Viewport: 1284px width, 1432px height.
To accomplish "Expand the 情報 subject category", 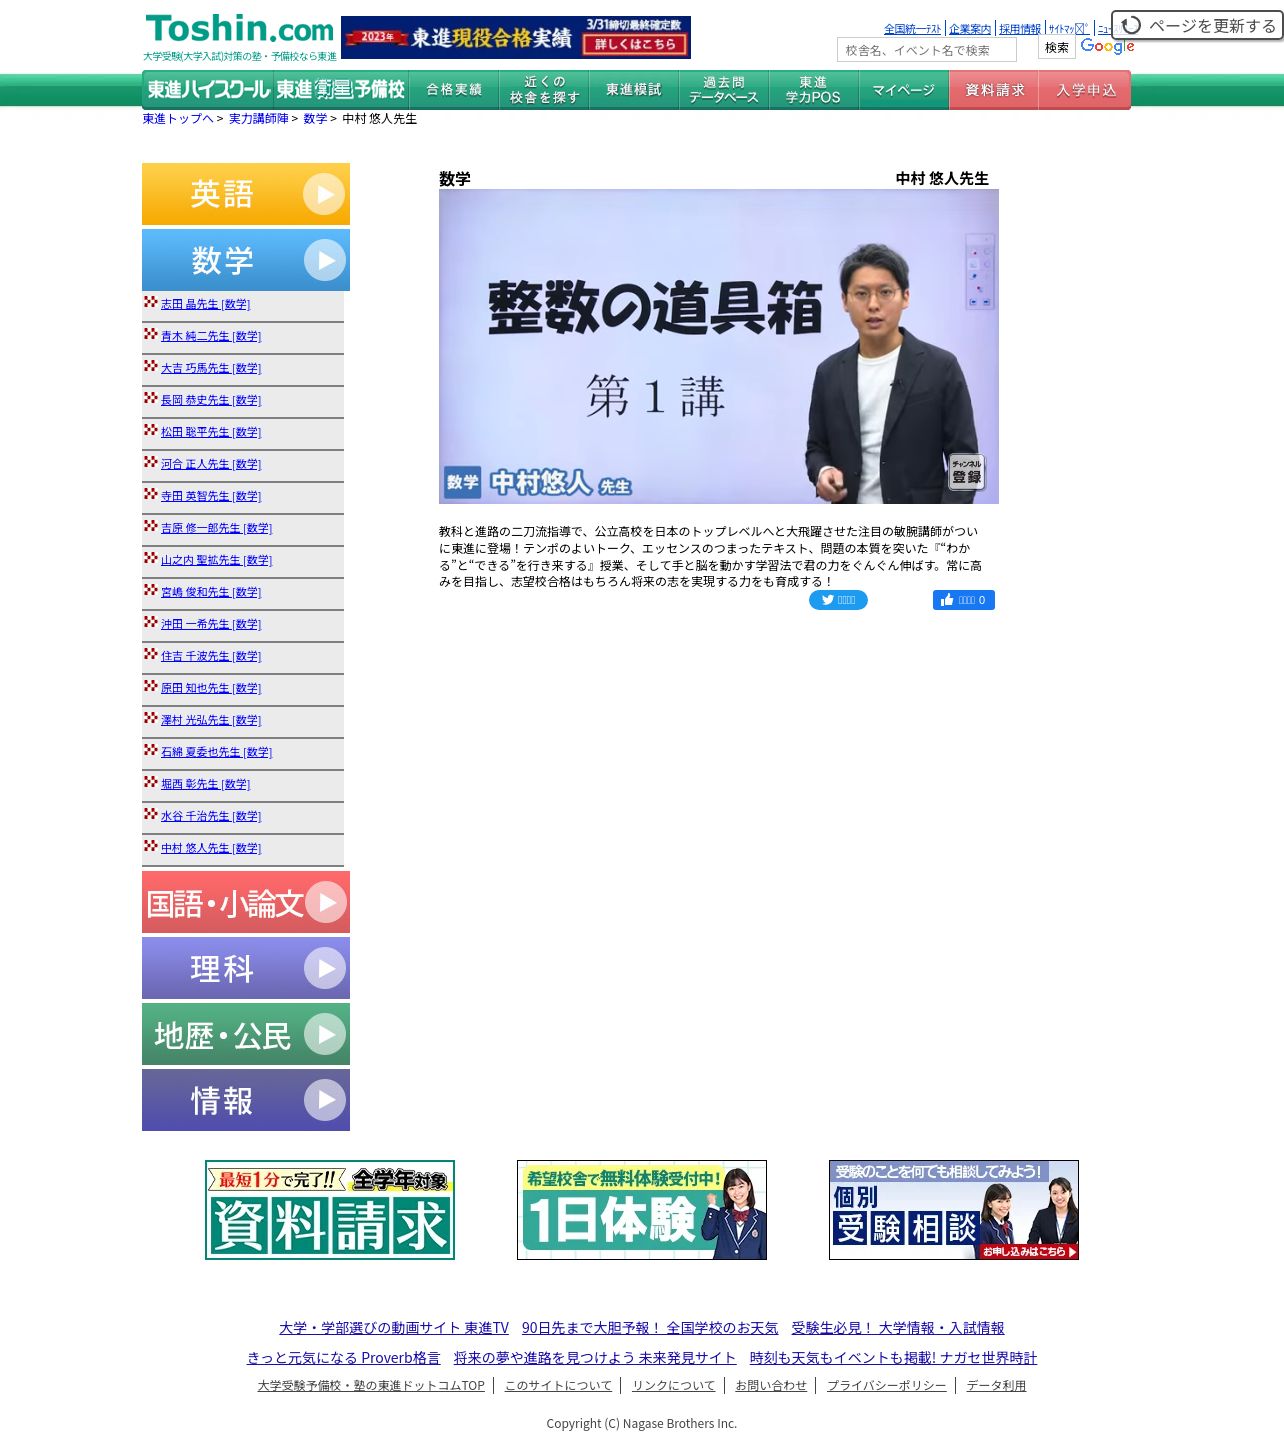I will [246, 1100].
